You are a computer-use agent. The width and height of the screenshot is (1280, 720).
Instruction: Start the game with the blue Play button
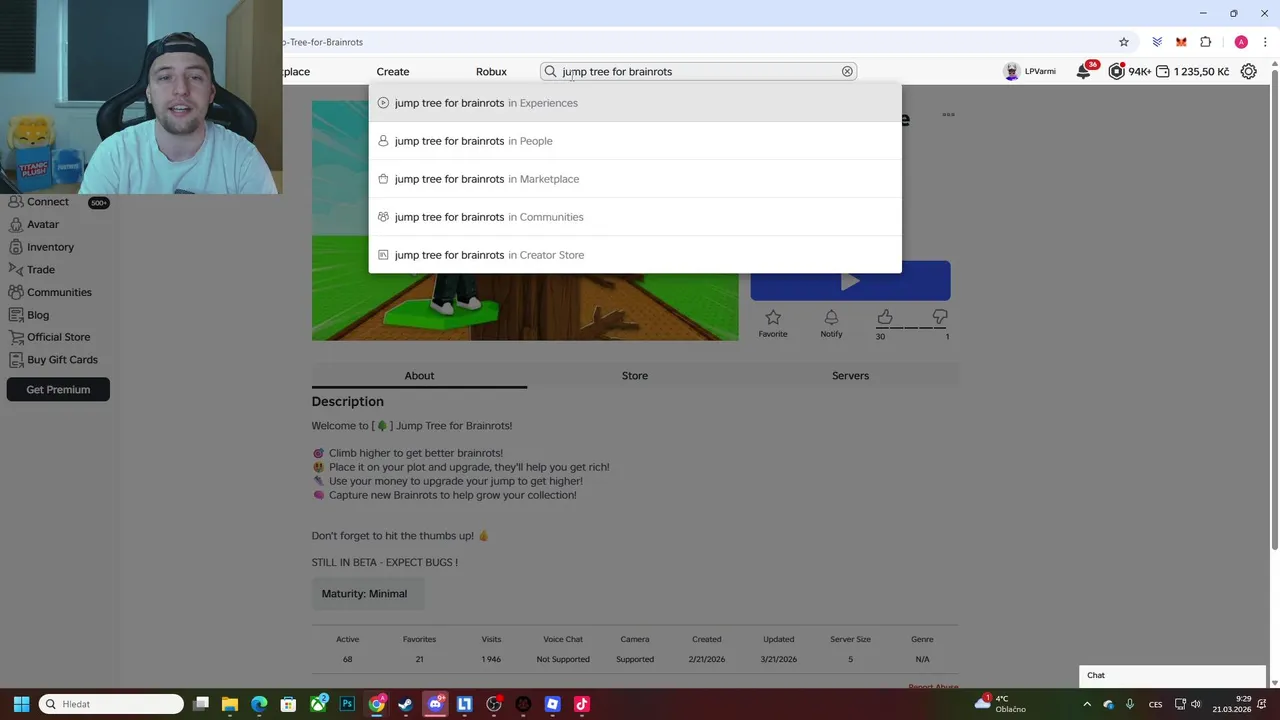[x=850, y=281]
